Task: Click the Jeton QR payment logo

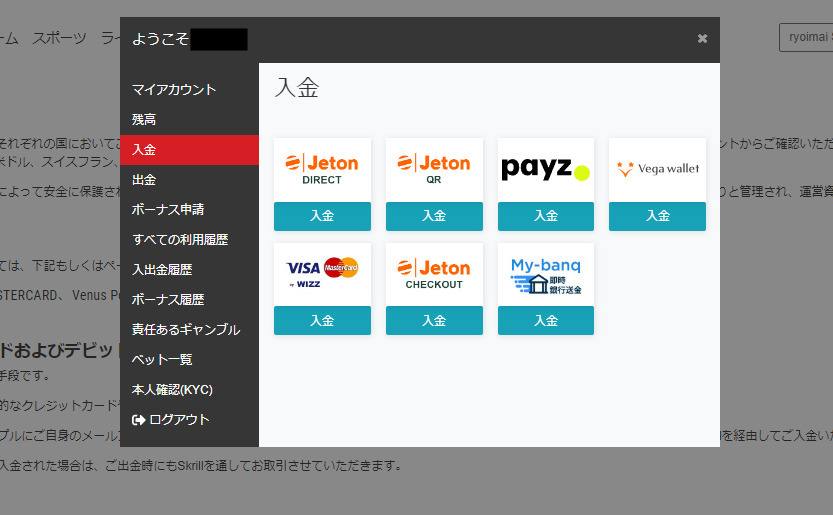Action: [x=434, y=170]
